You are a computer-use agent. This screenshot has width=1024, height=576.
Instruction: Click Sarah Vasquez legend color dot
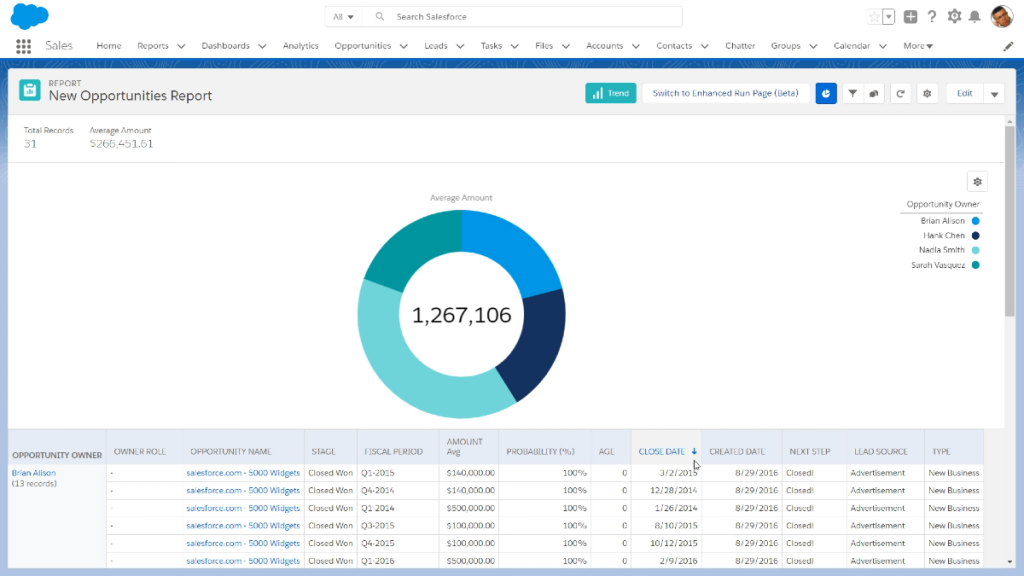pos(976,265)
